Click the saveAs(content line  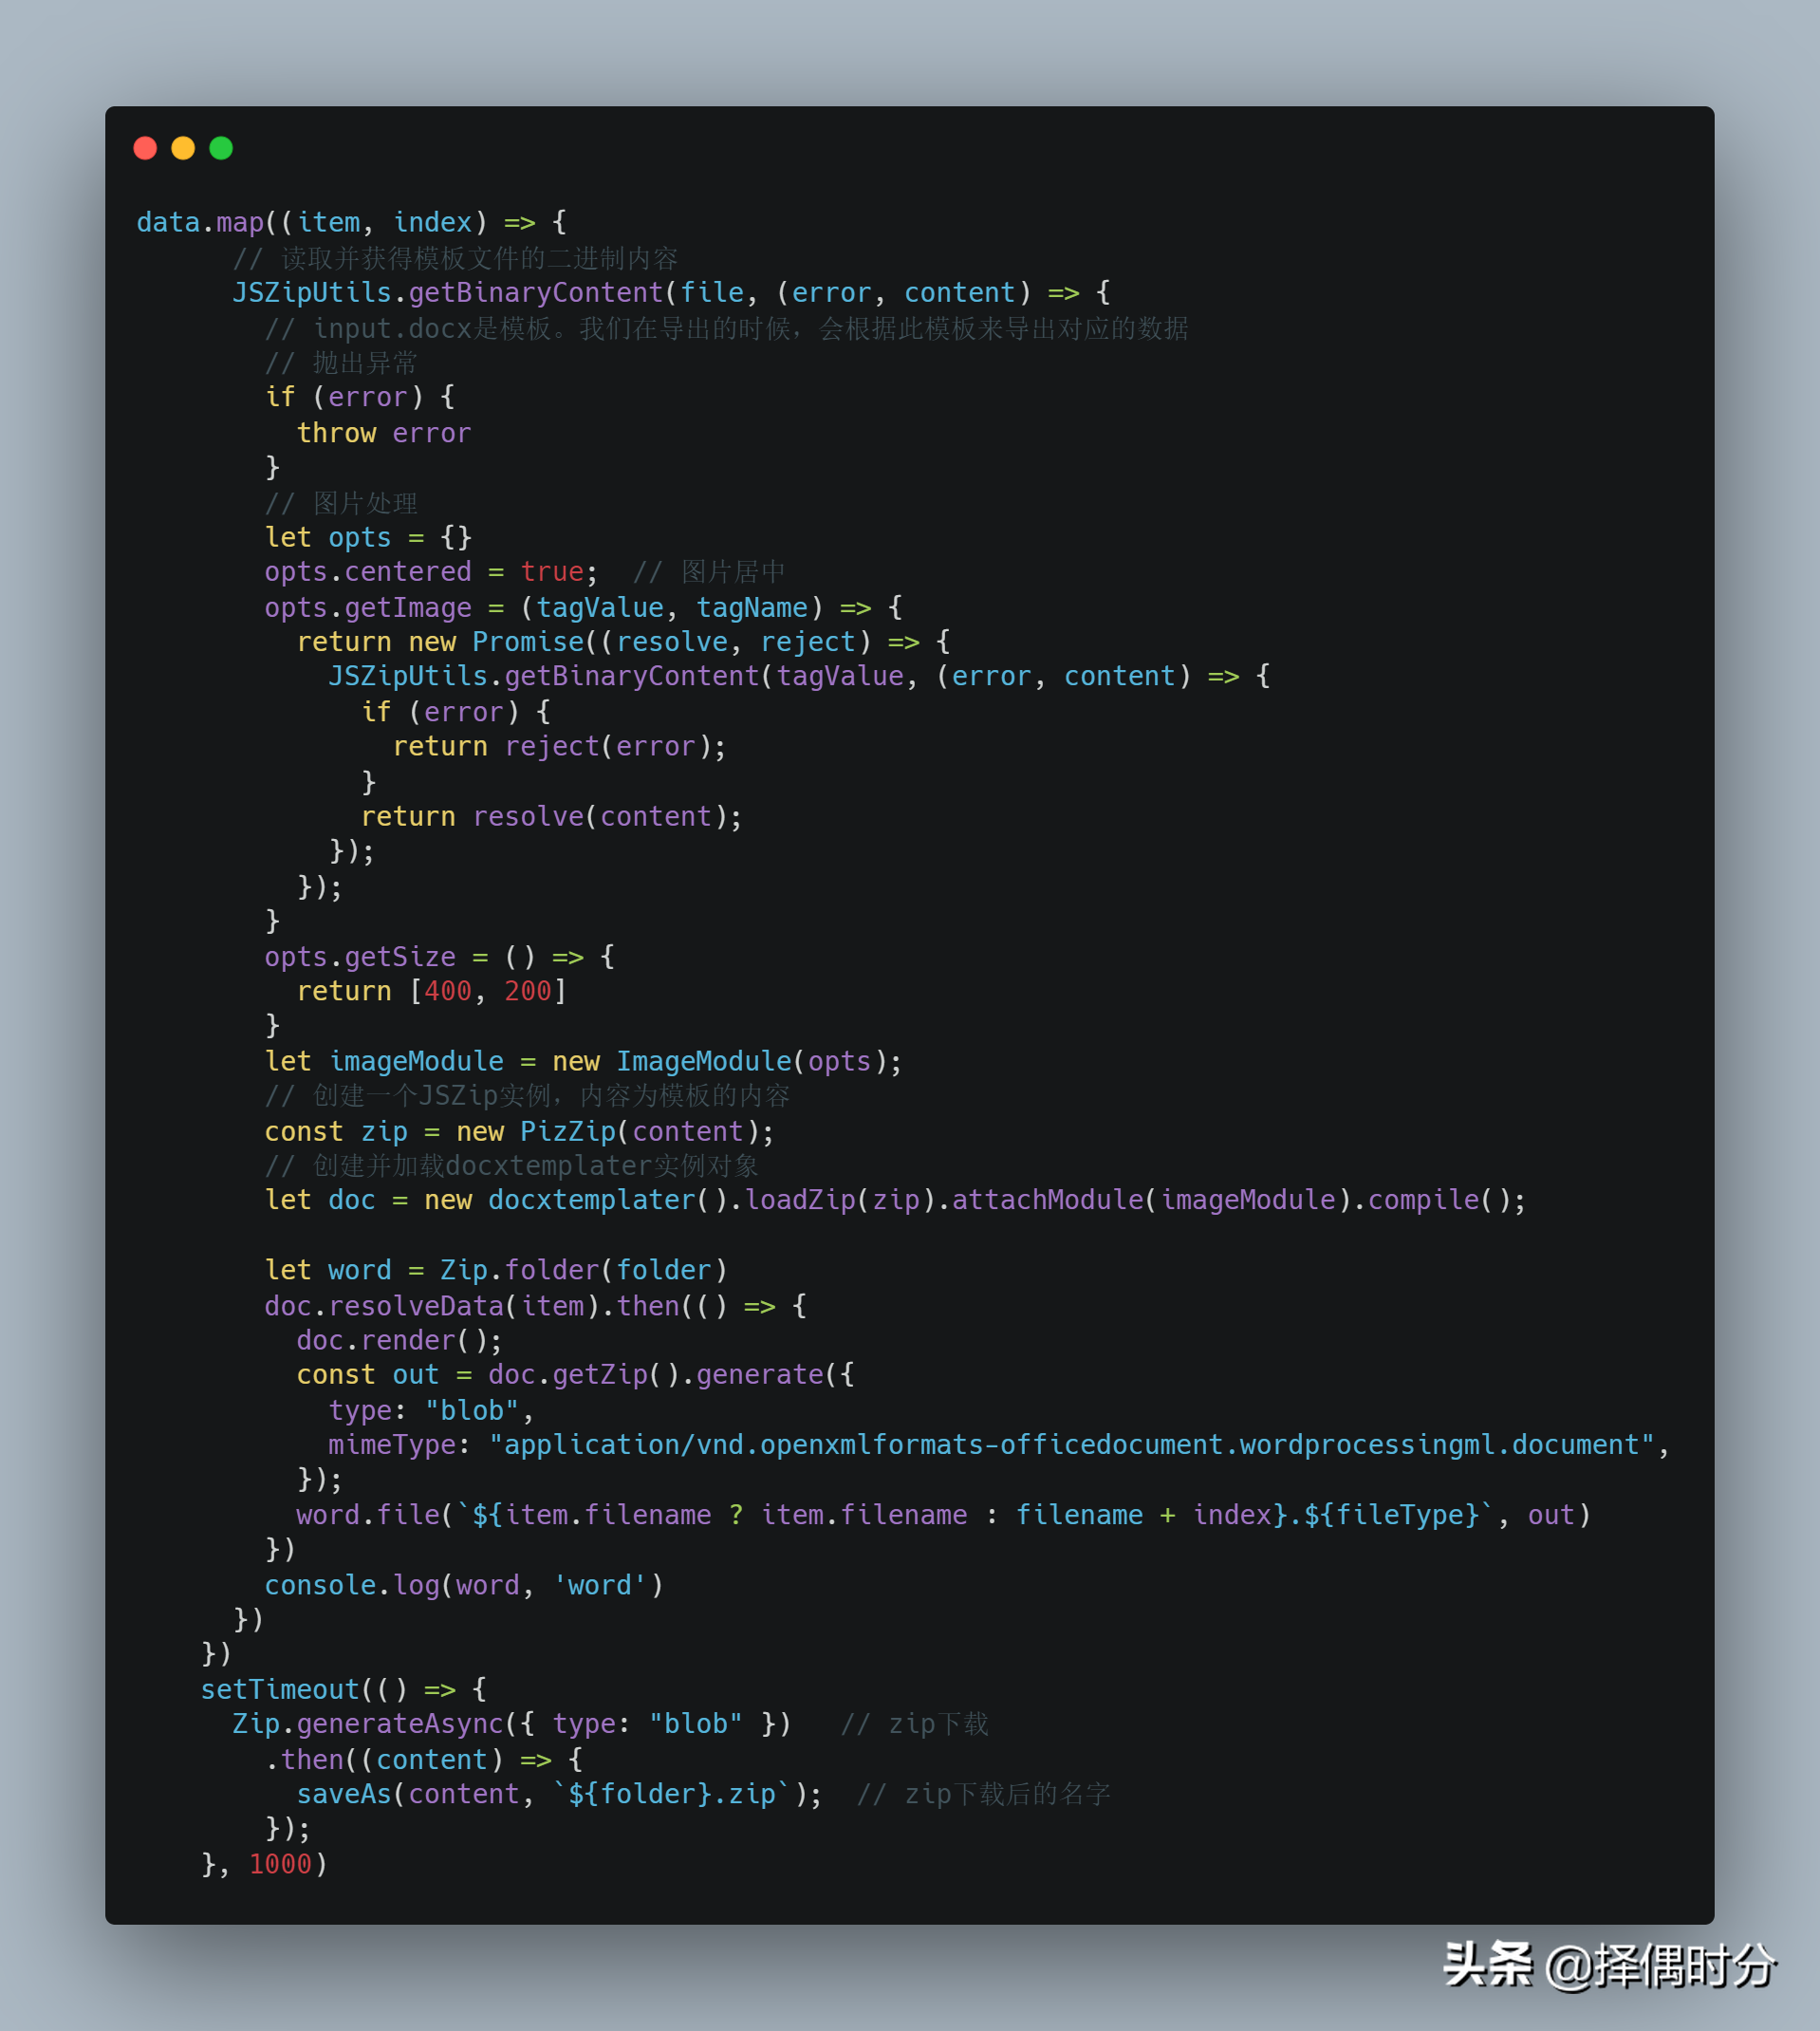pyautogui.click(x=559, y=1794)
